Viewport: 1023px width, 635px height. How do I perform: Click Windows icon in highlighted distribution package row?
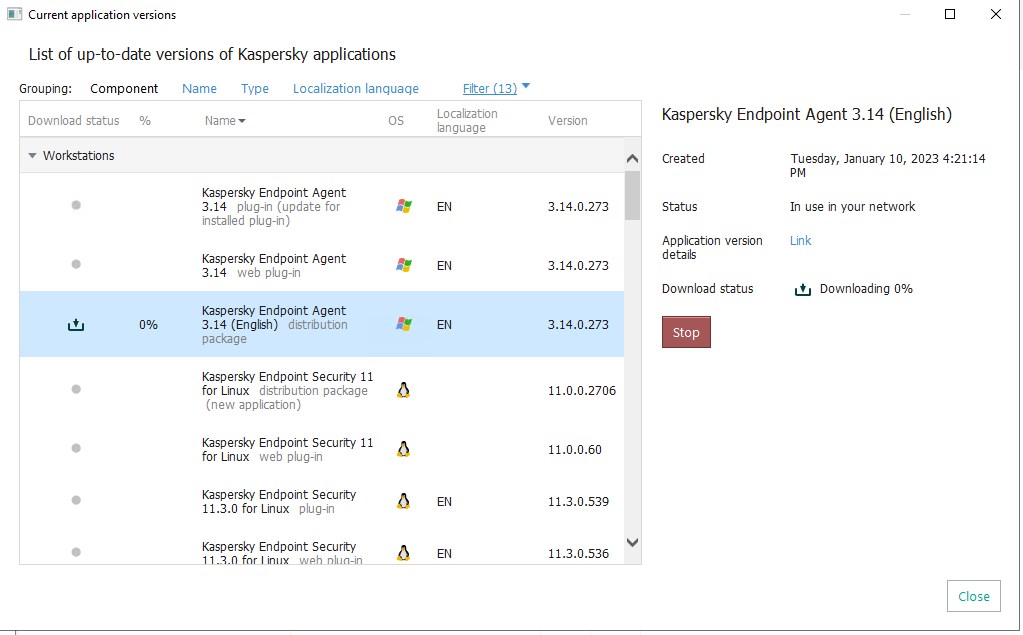click(x=404, y=324)
